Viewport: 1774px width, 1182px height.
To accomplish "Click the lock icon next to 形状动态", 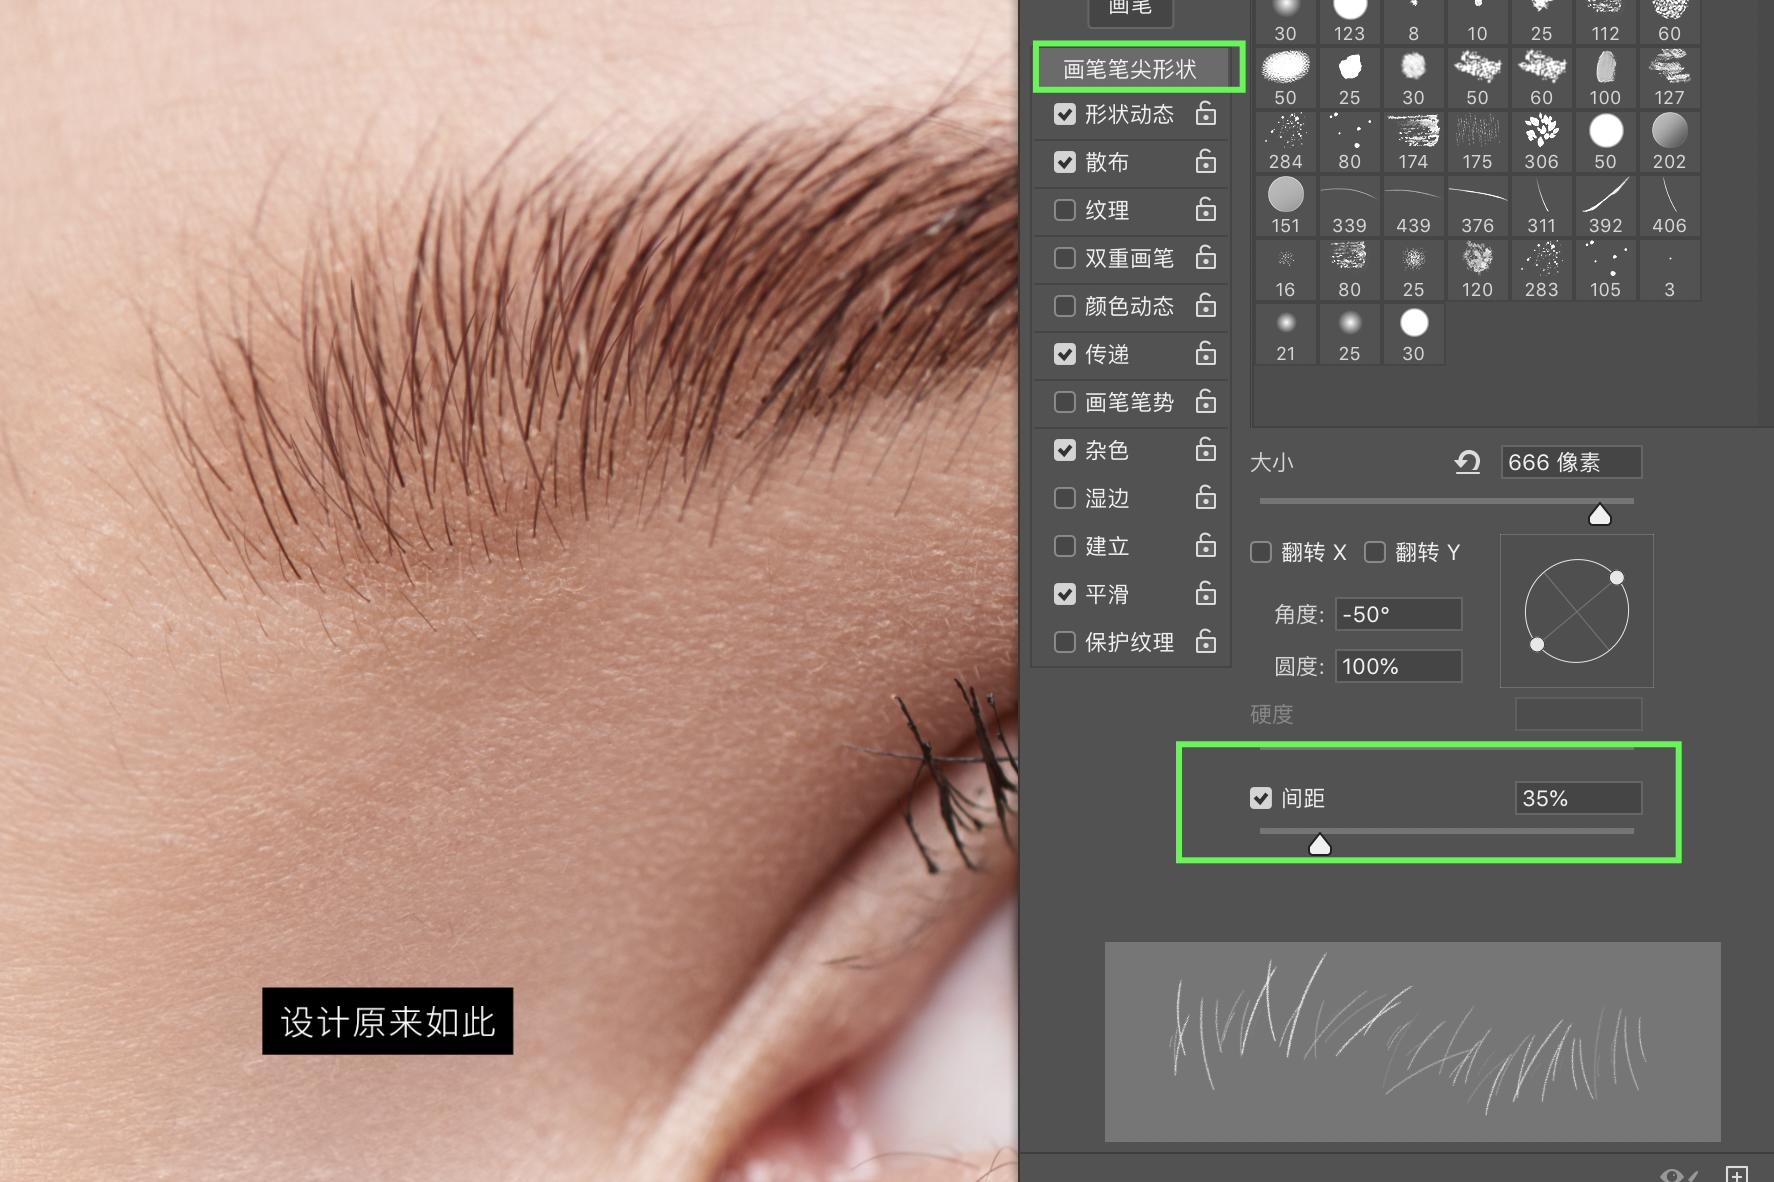I will pyautogui.click(x=1206, y=113).
